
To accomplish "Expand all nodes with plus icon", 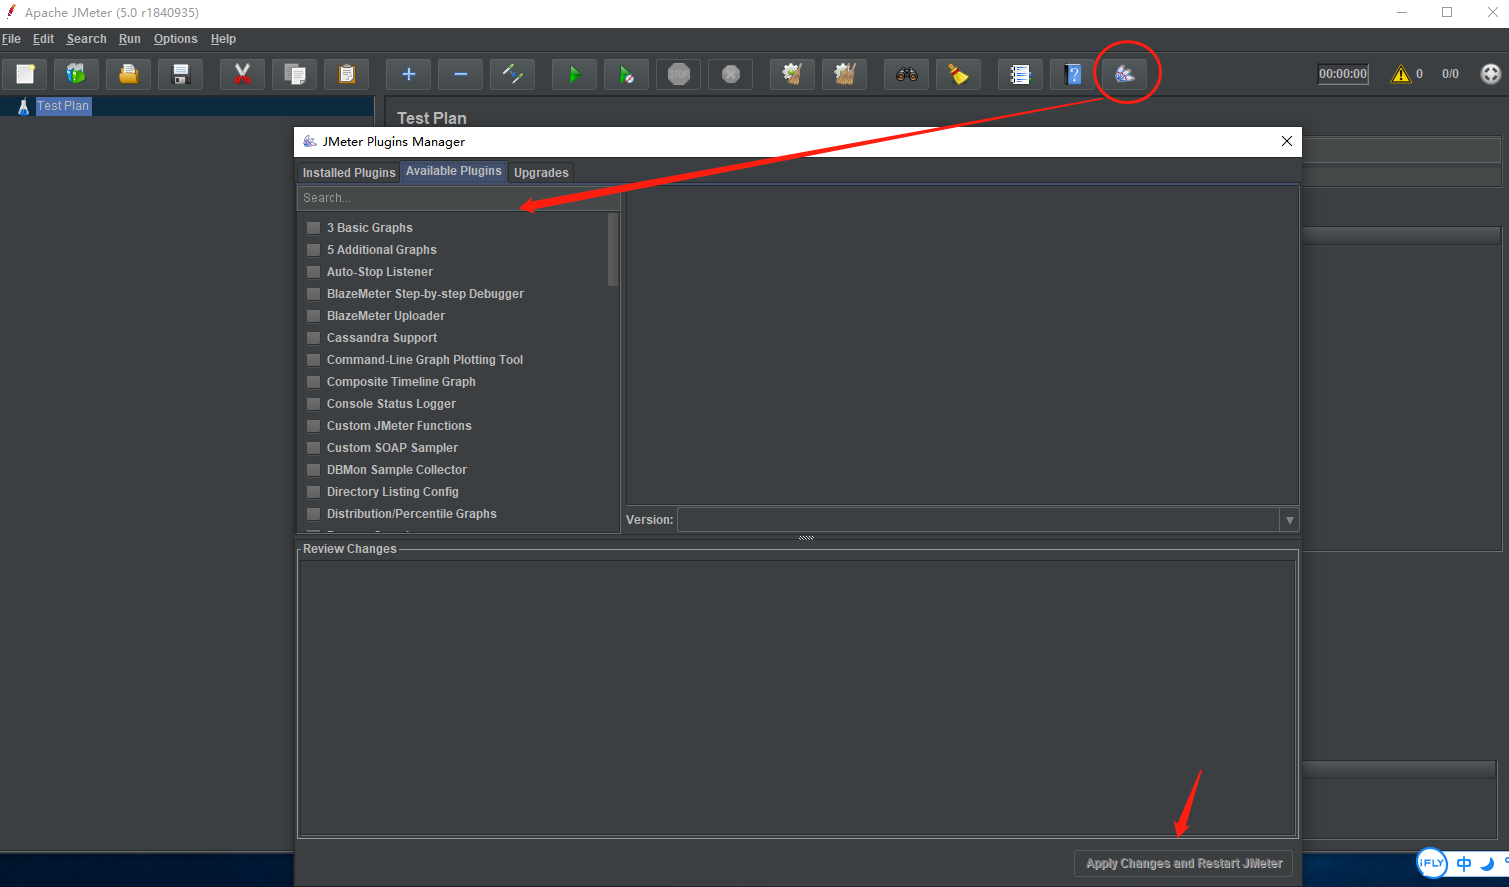I will pyautogui.click(x=408, y=74).
